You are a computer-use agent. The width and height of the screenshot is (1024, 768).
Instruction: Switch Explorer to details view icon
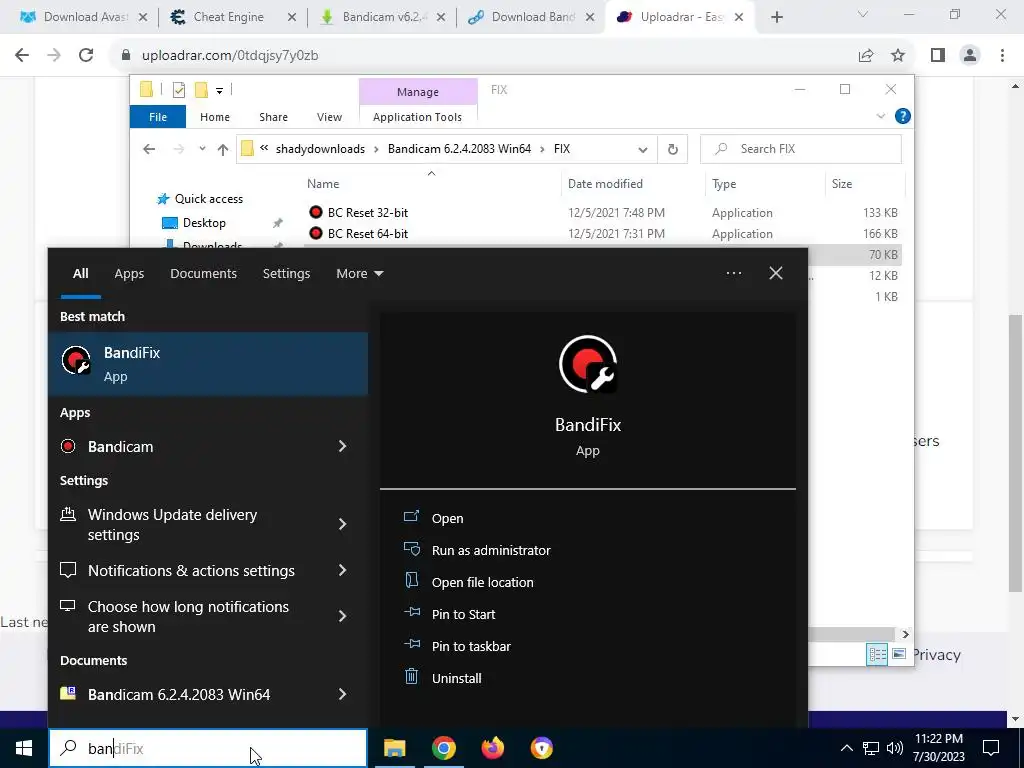(877, 654)
